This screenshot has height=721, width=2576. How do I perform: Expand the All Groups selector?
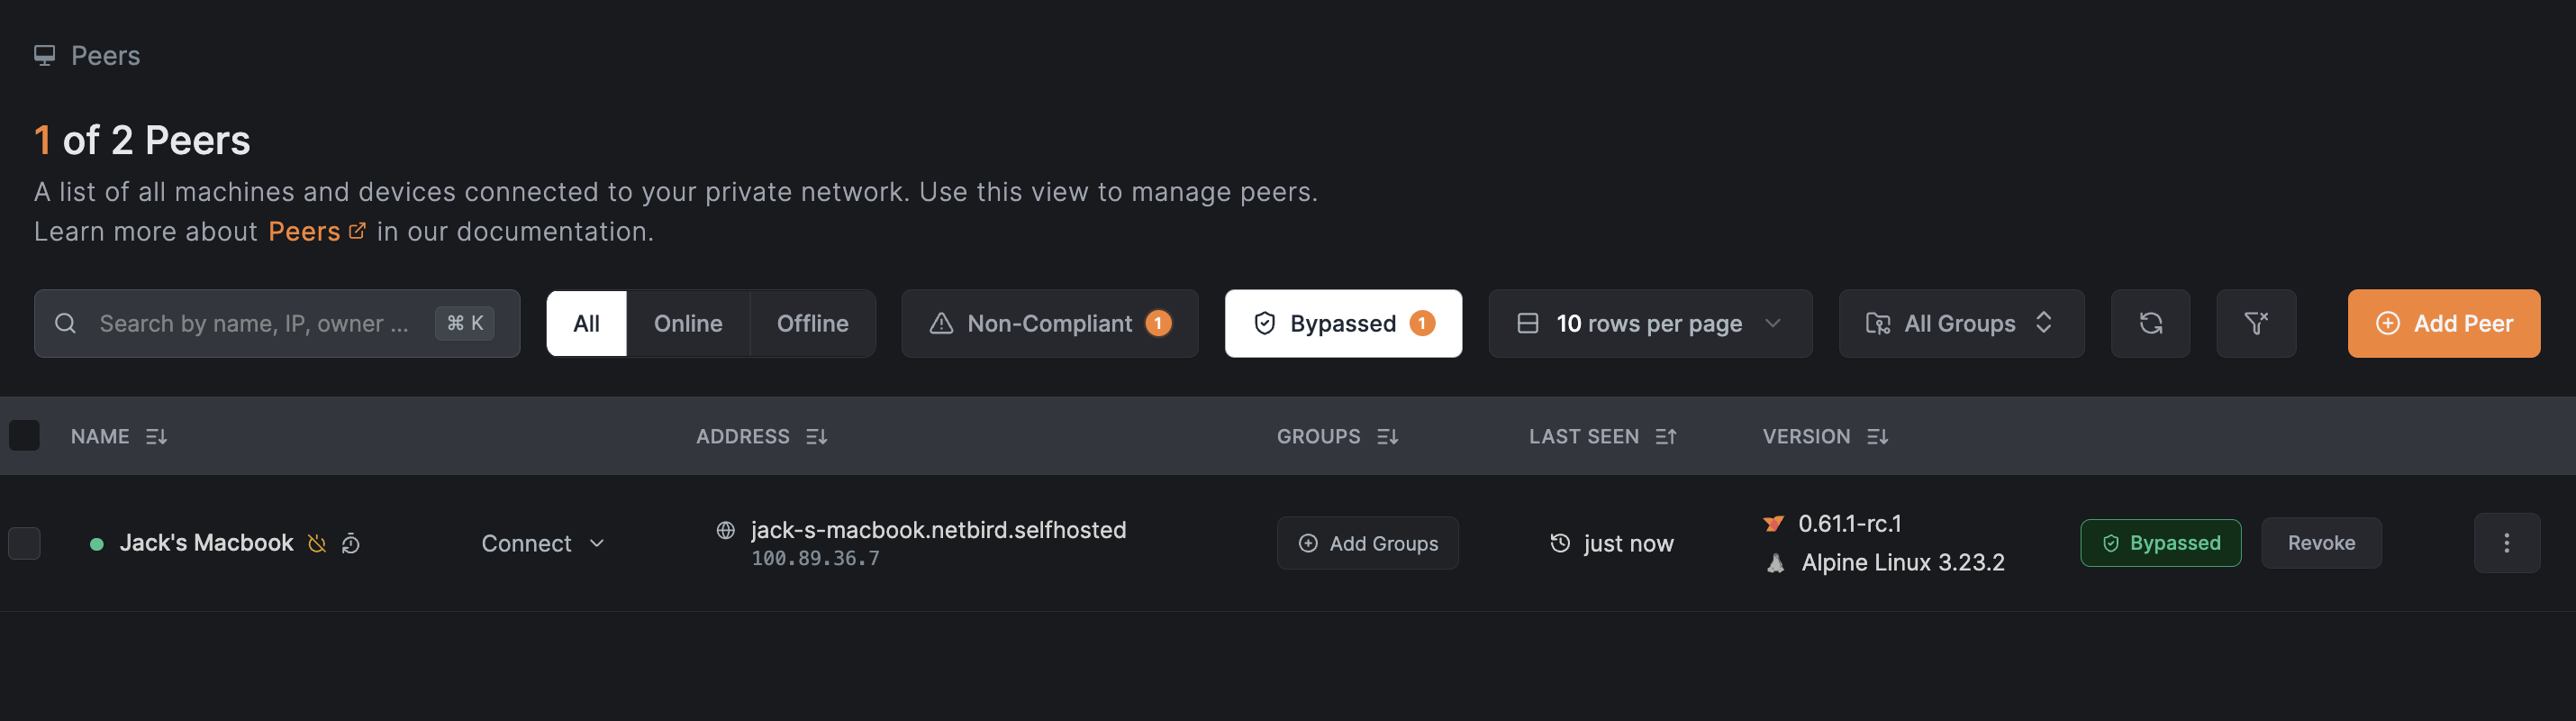(1960, 323)
